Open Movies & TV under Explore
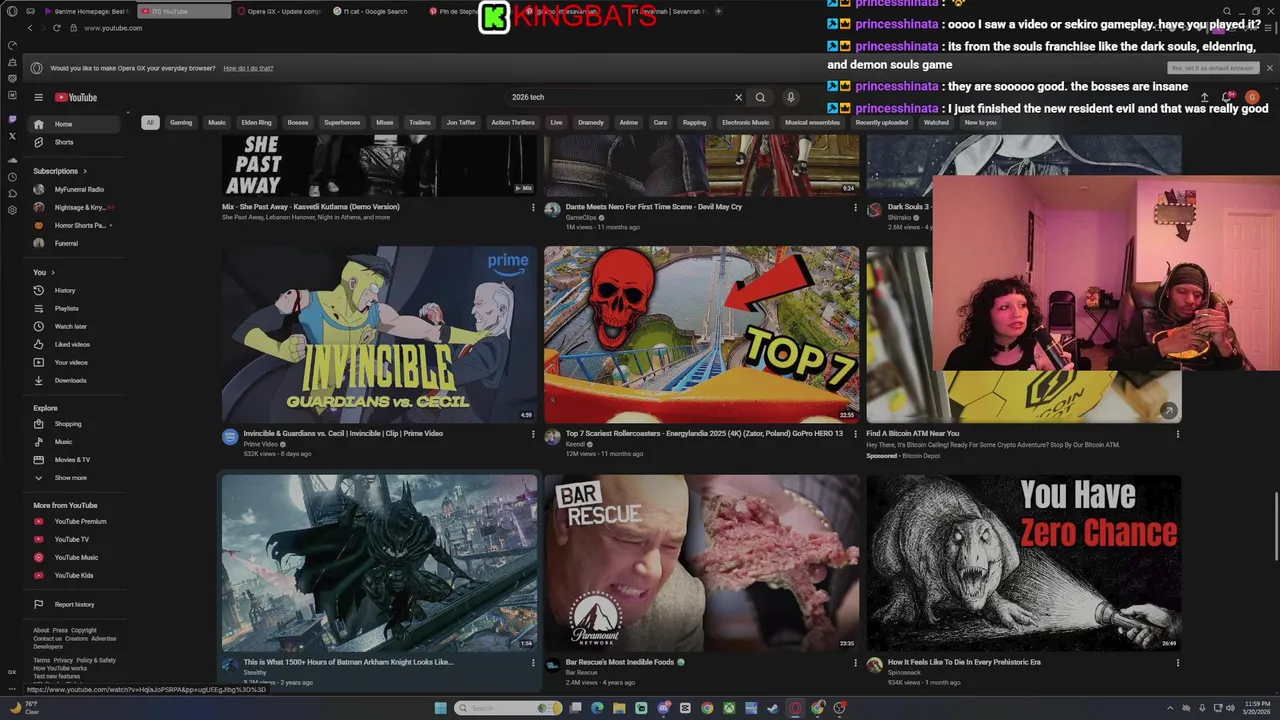This screenshot has height=720, width=1280. tap(75, 460)
